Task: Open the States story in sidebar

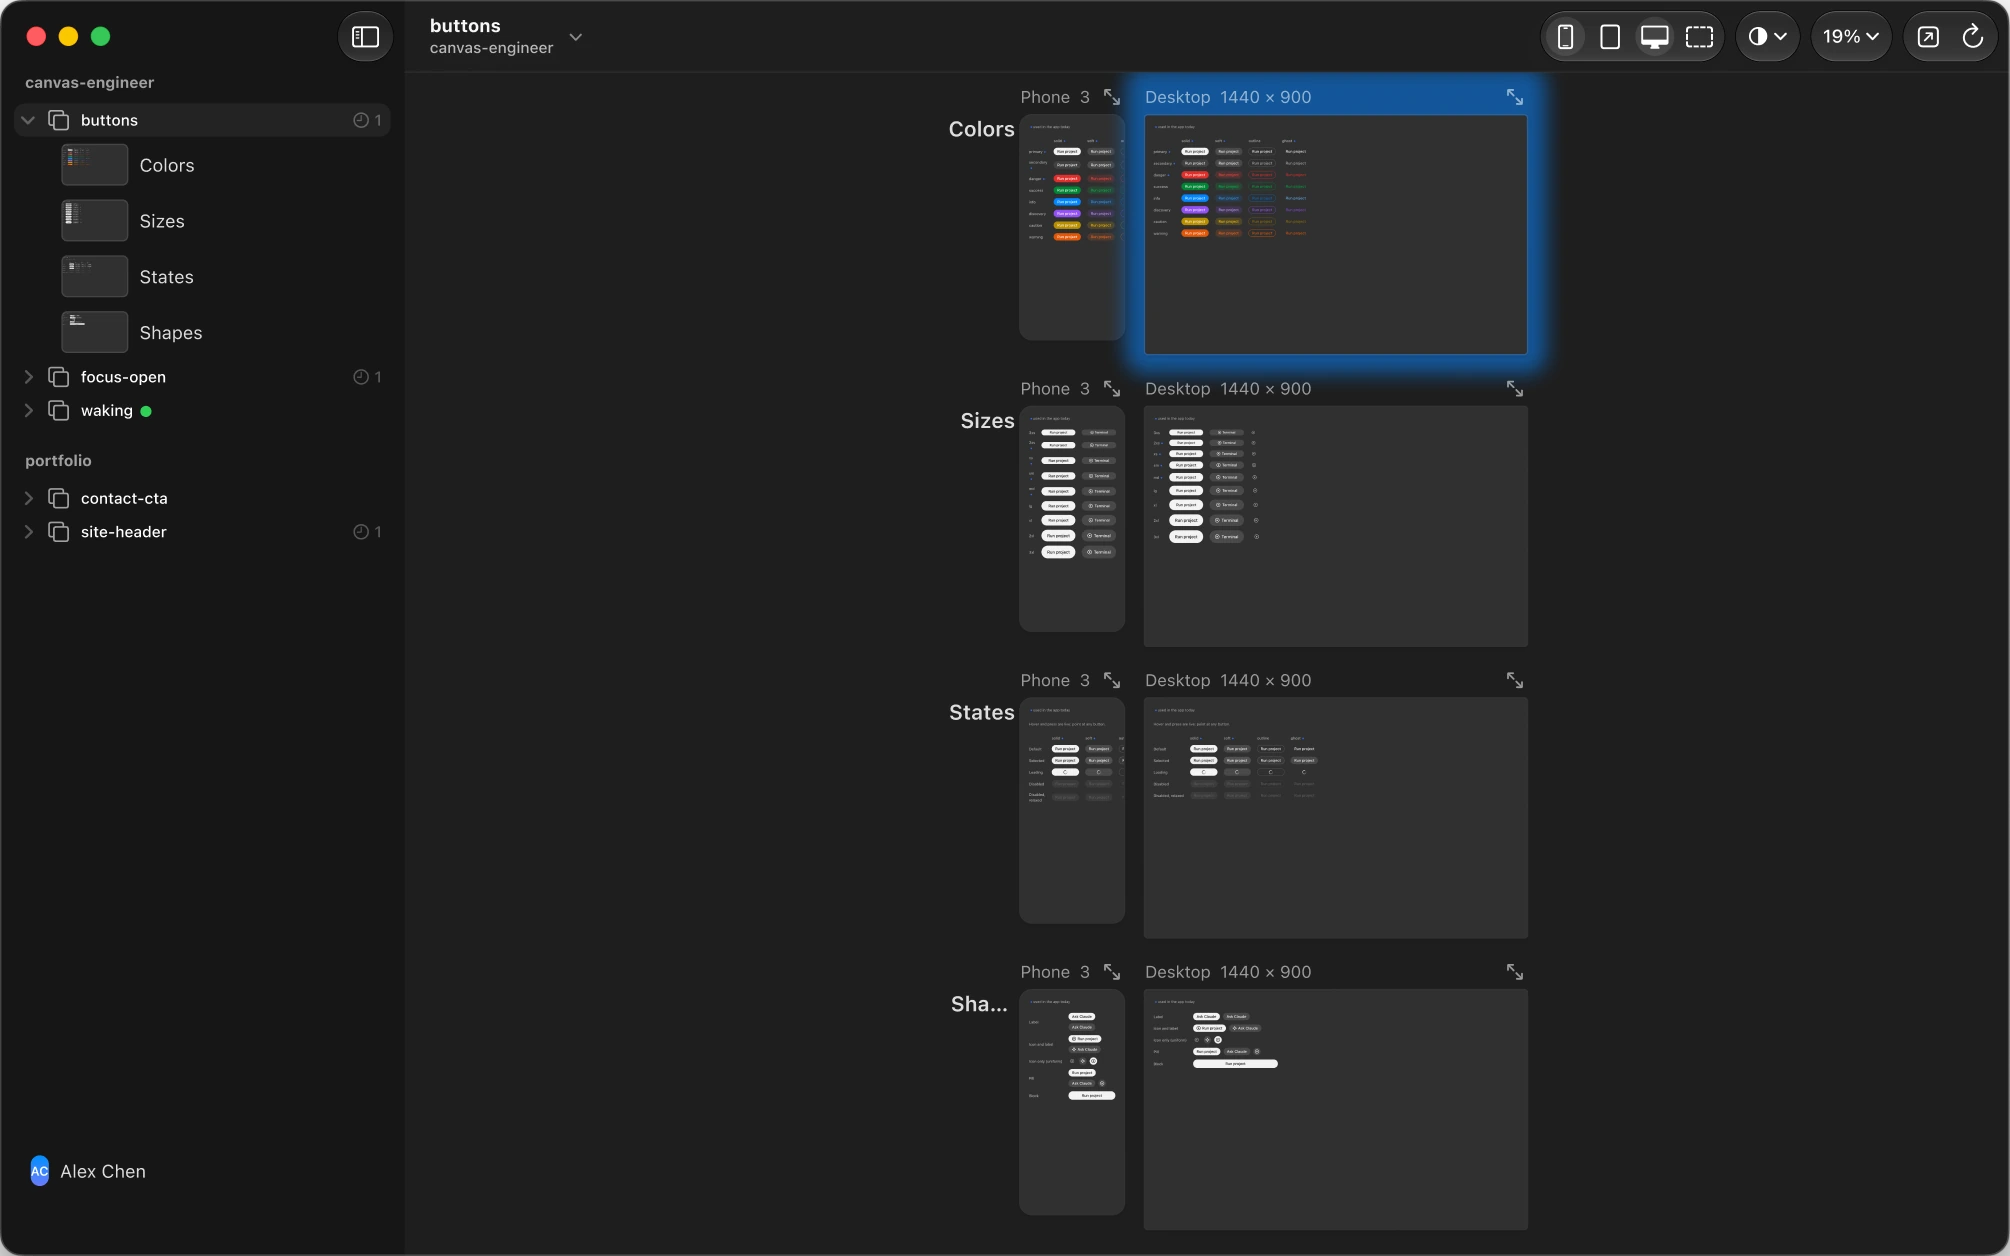Action: coord(166,277)
